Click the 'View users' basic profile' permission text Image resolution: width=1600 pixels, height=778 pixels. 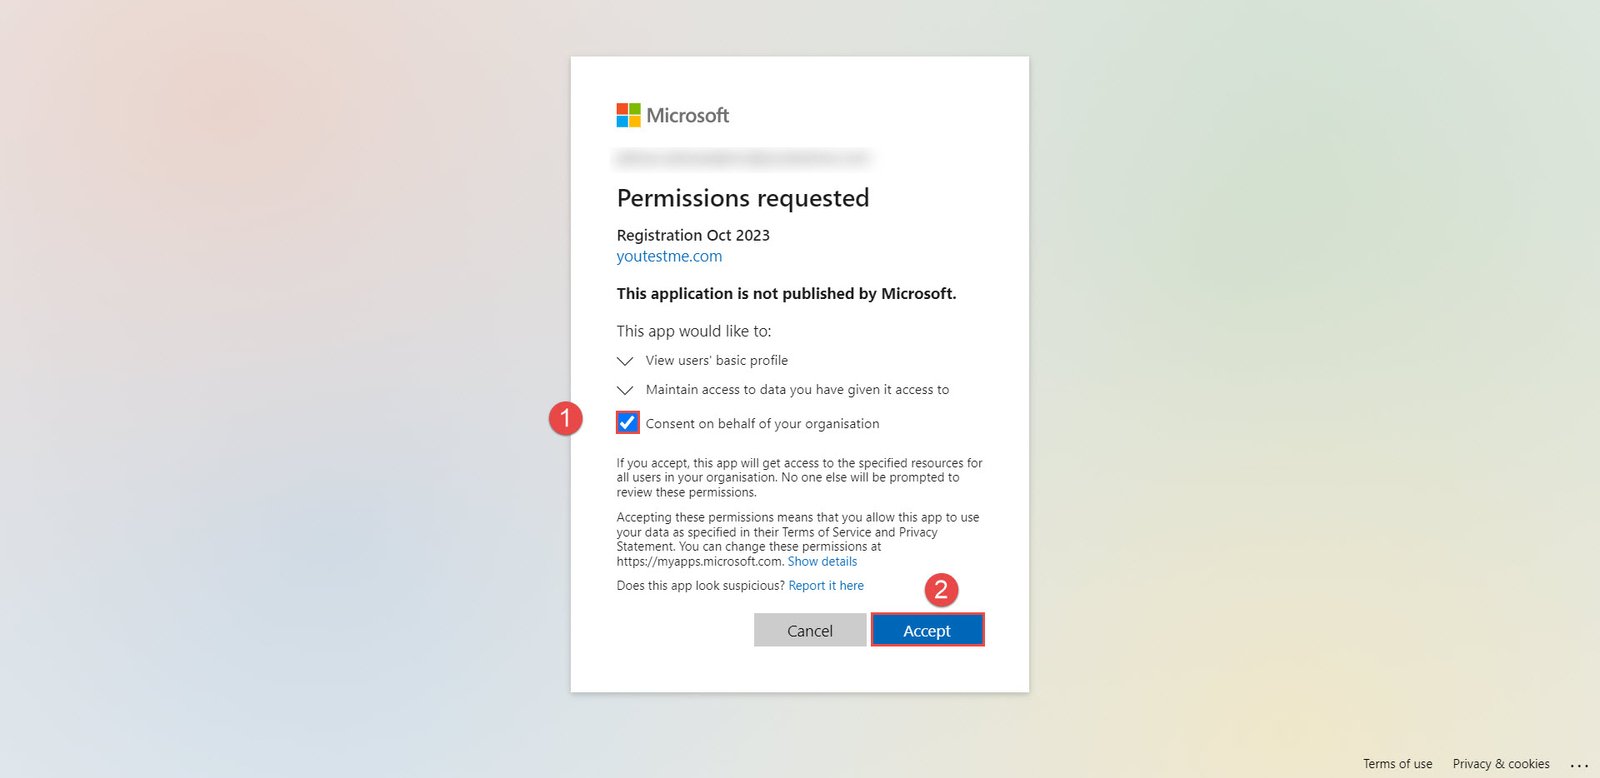(x=716, y=361)
